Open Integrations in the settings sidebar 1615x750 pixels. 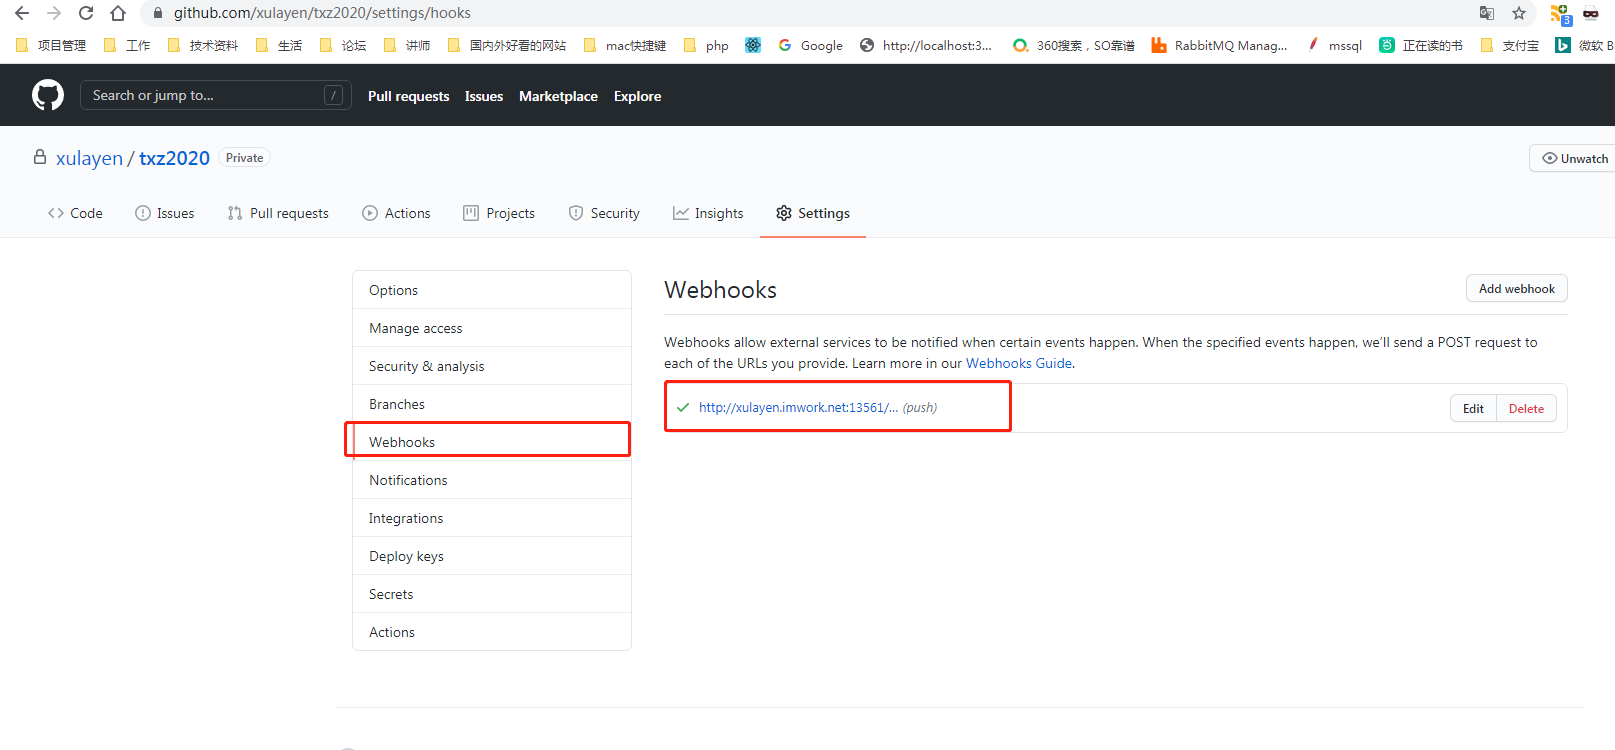point(492,518)
